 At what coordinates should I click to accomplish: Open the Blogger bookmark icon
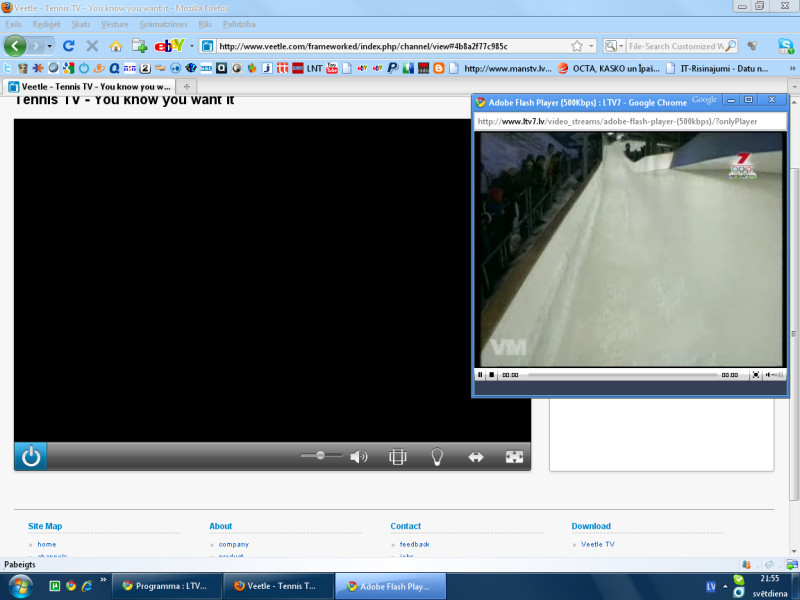(x=438, y=68)
